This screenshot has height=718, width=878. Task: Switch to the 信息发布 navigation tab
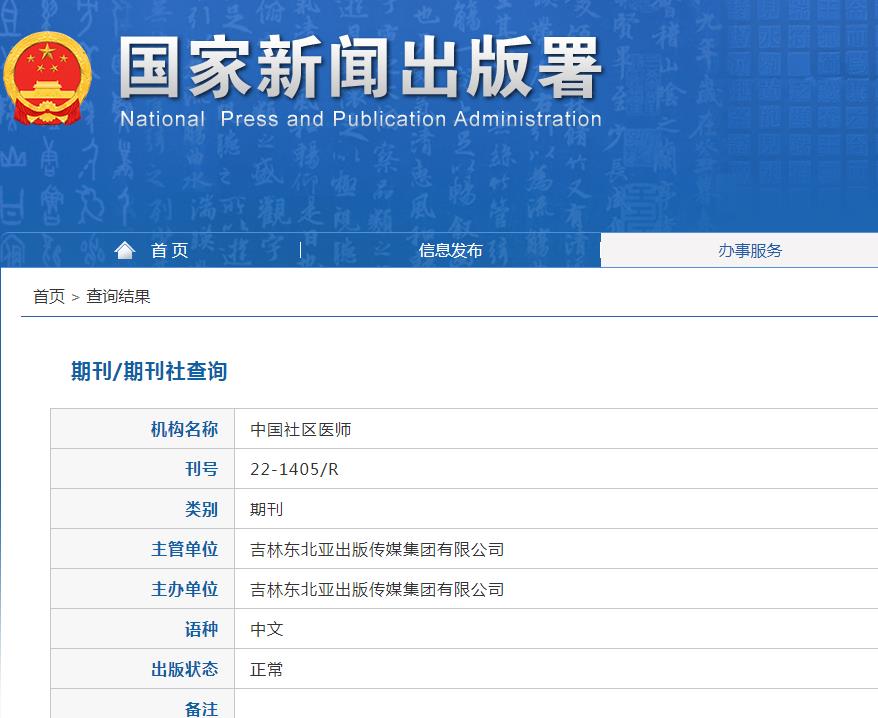(449, 250)
